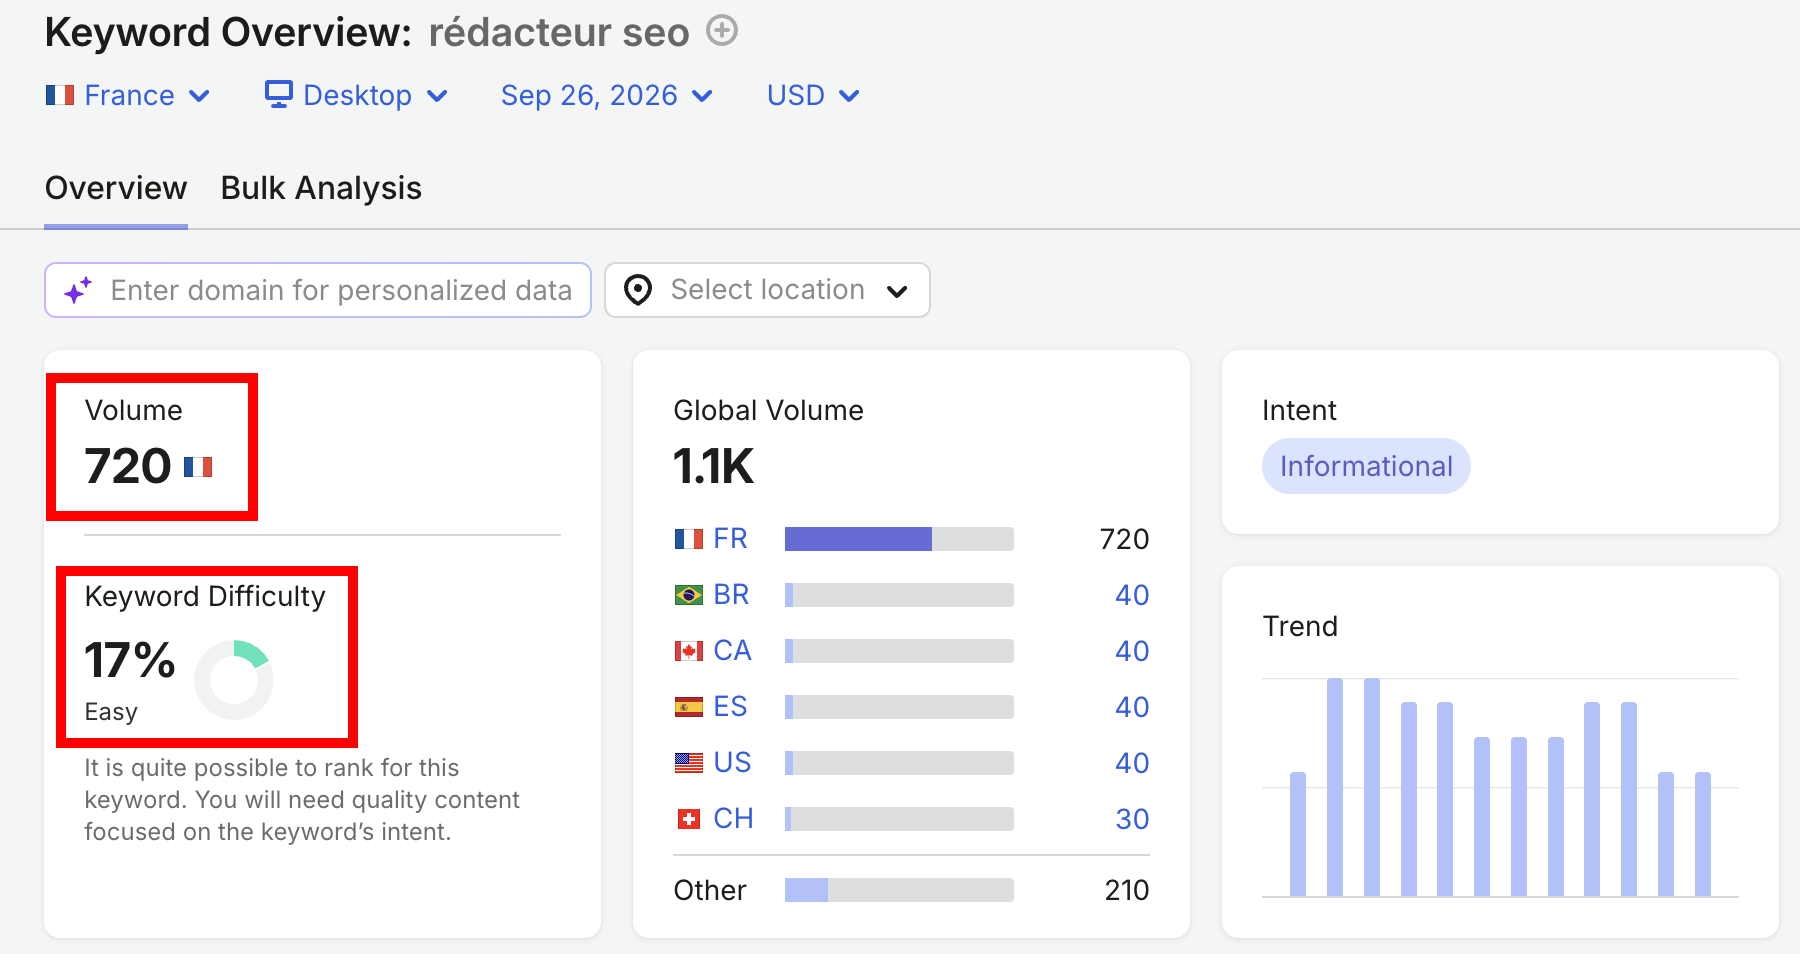The height and width of the screenshot is (954, 1800).
Task: Open the ES country link
Action: 730,707
